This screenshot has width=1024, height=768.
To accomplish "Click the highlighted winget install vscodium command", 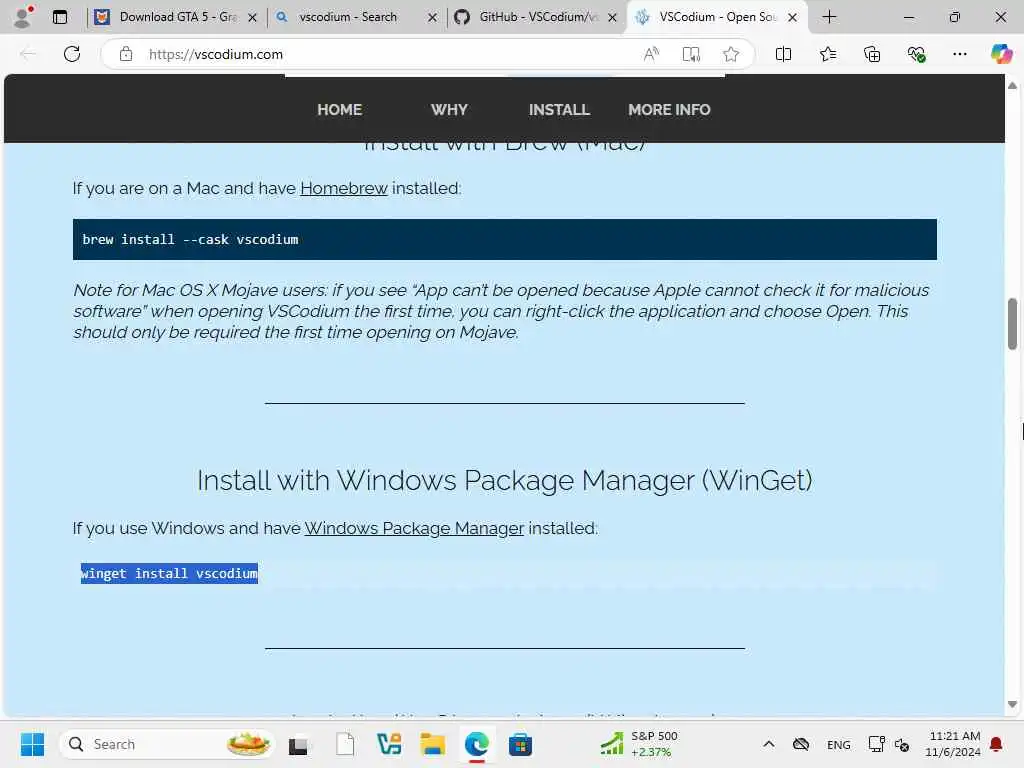I will point(169,573).
